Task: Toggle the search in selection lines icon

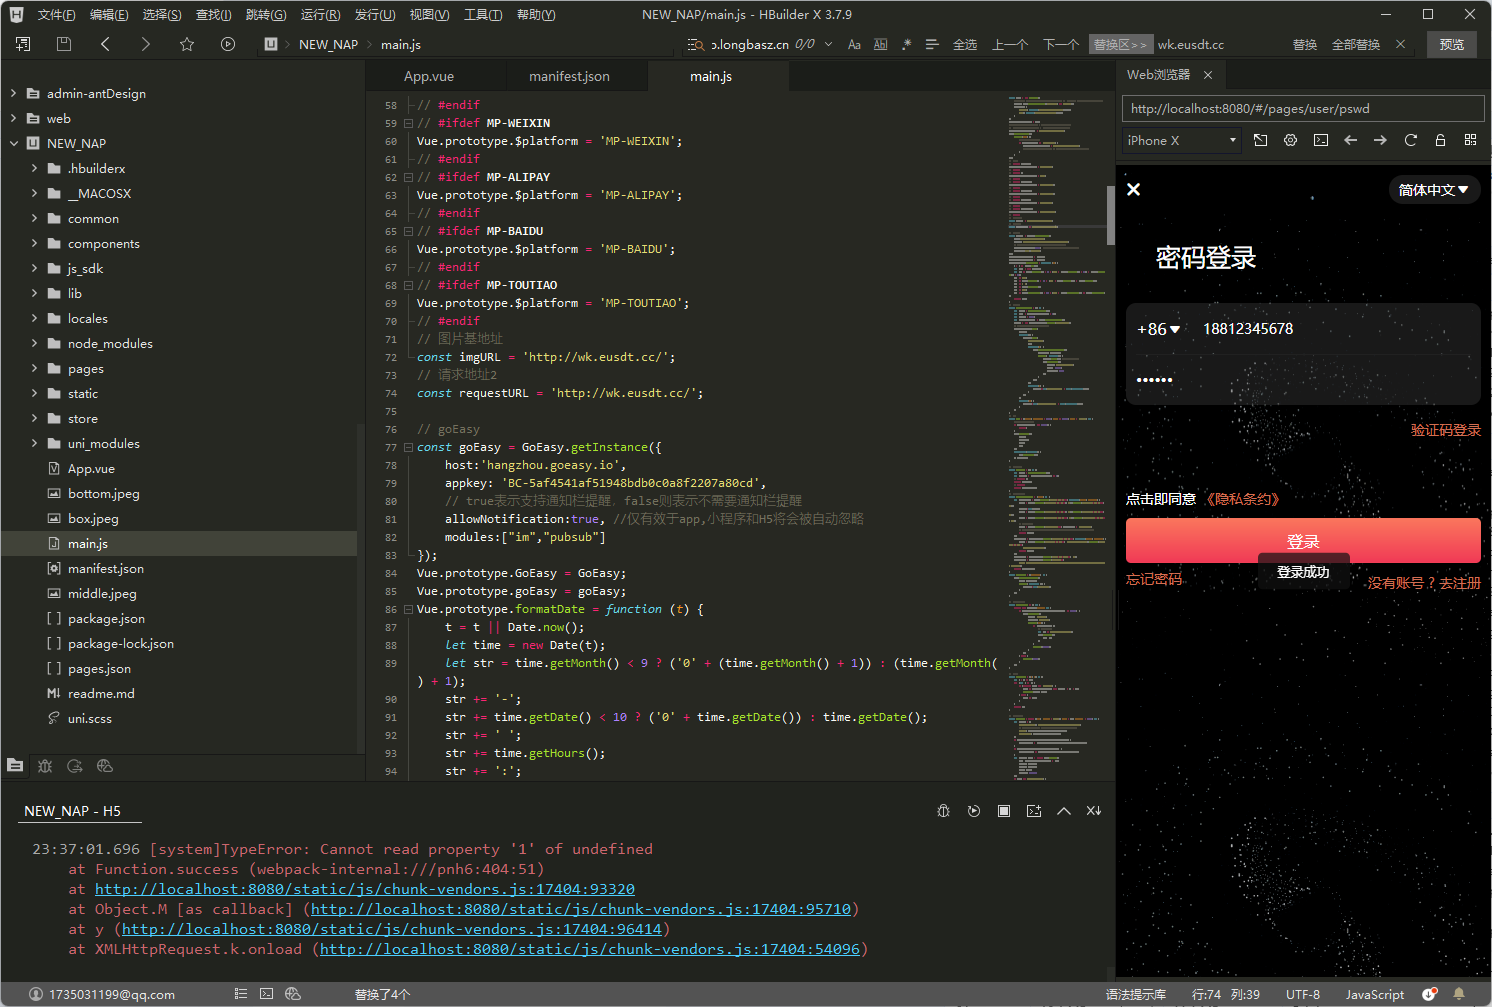Action: [x=932, y=44]
